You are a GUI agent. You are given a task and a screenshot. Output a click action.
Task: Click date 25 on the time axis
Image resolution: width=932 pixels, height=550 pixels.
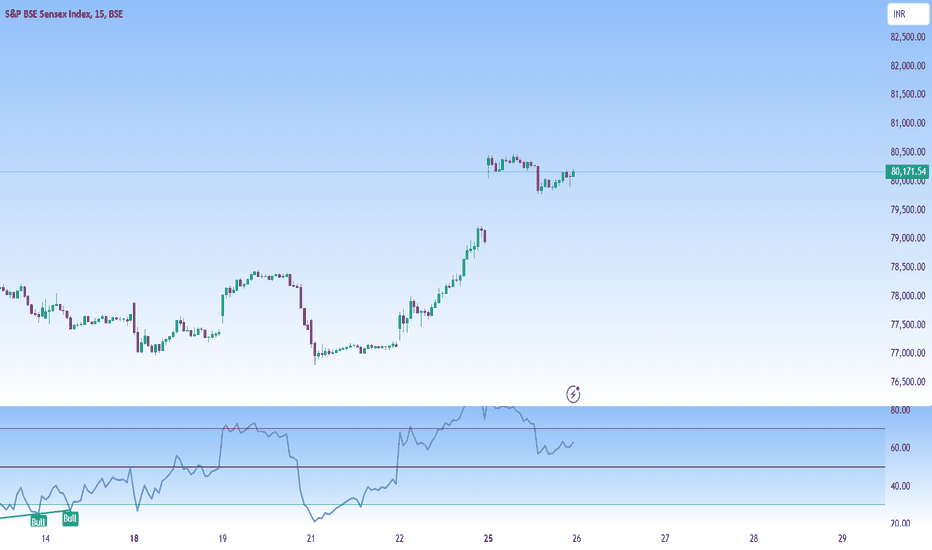point(488,539)
